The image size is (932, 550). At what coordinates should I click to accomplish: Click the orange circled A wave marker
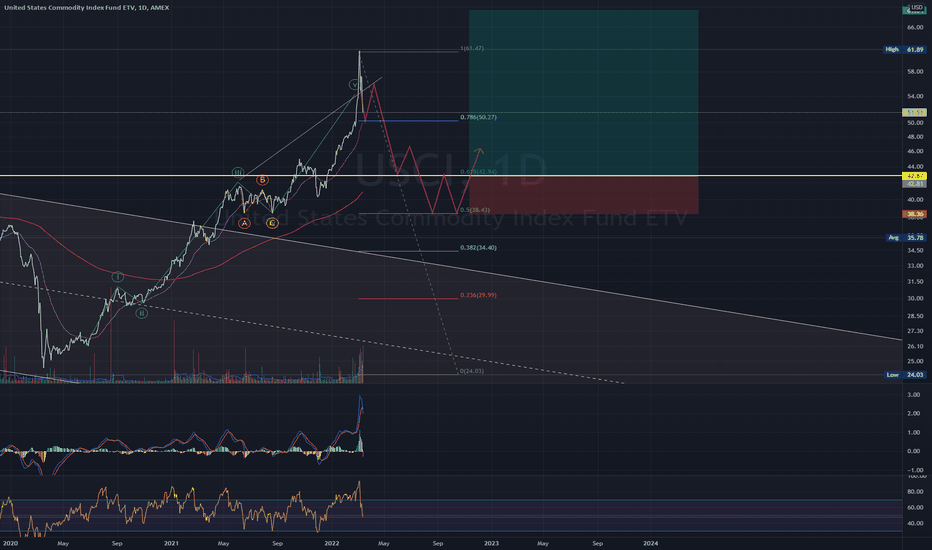tap(244, 223)
